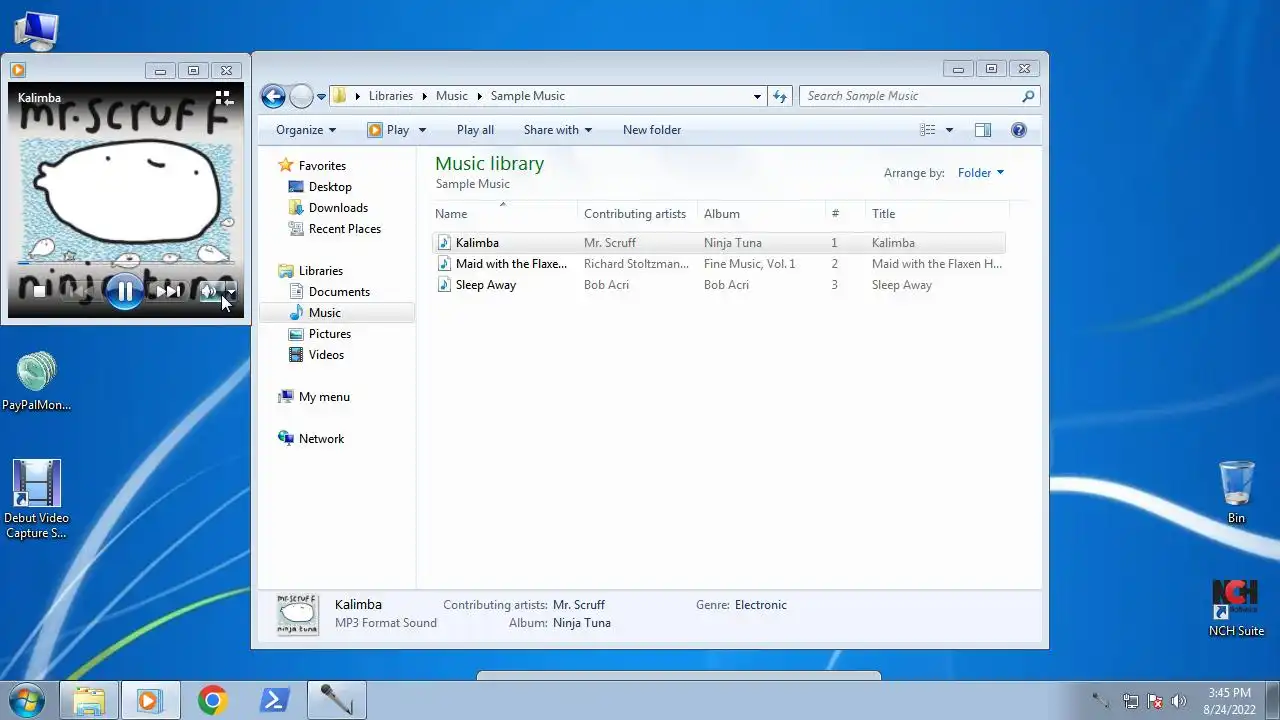Select Libraries in navigation pane
Screen dimensions: 1280x720
(311, 271)
